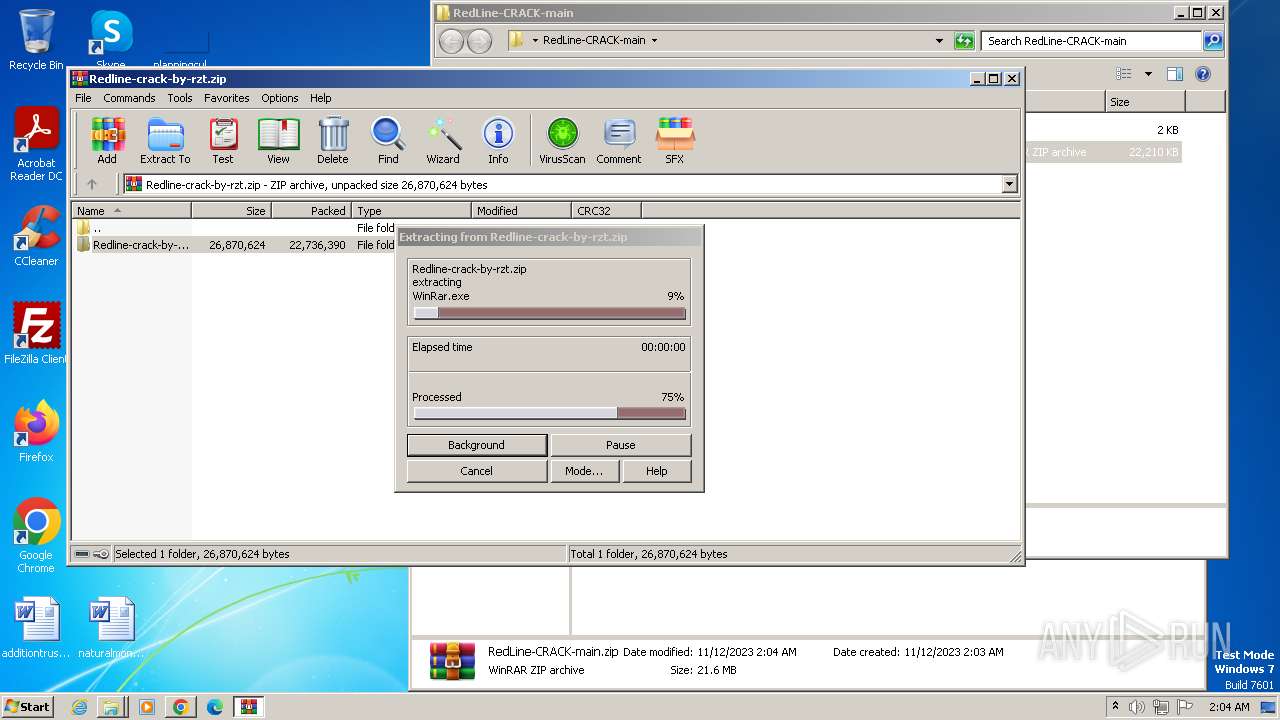Click the WinRar.exe file progress bar
Image resolution: width=1280 pixels, height=720 pixels.
point(549,313)
